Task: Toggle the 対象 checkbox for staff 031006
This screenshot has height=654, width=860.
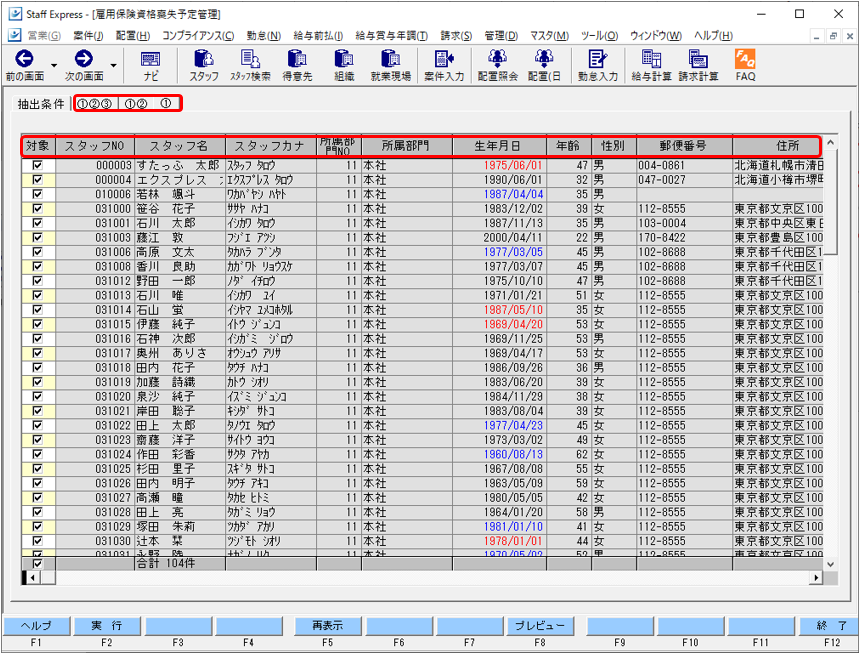Action: [37, 252]
